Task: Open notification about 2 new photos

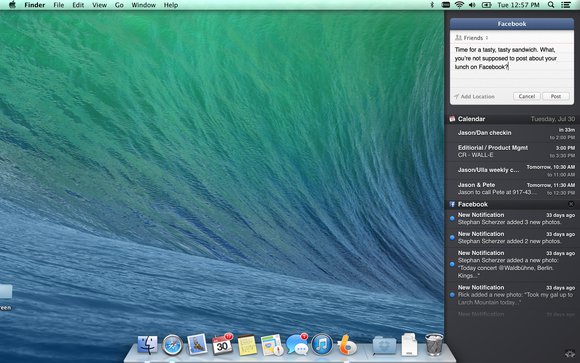Action: coord(512,238)
